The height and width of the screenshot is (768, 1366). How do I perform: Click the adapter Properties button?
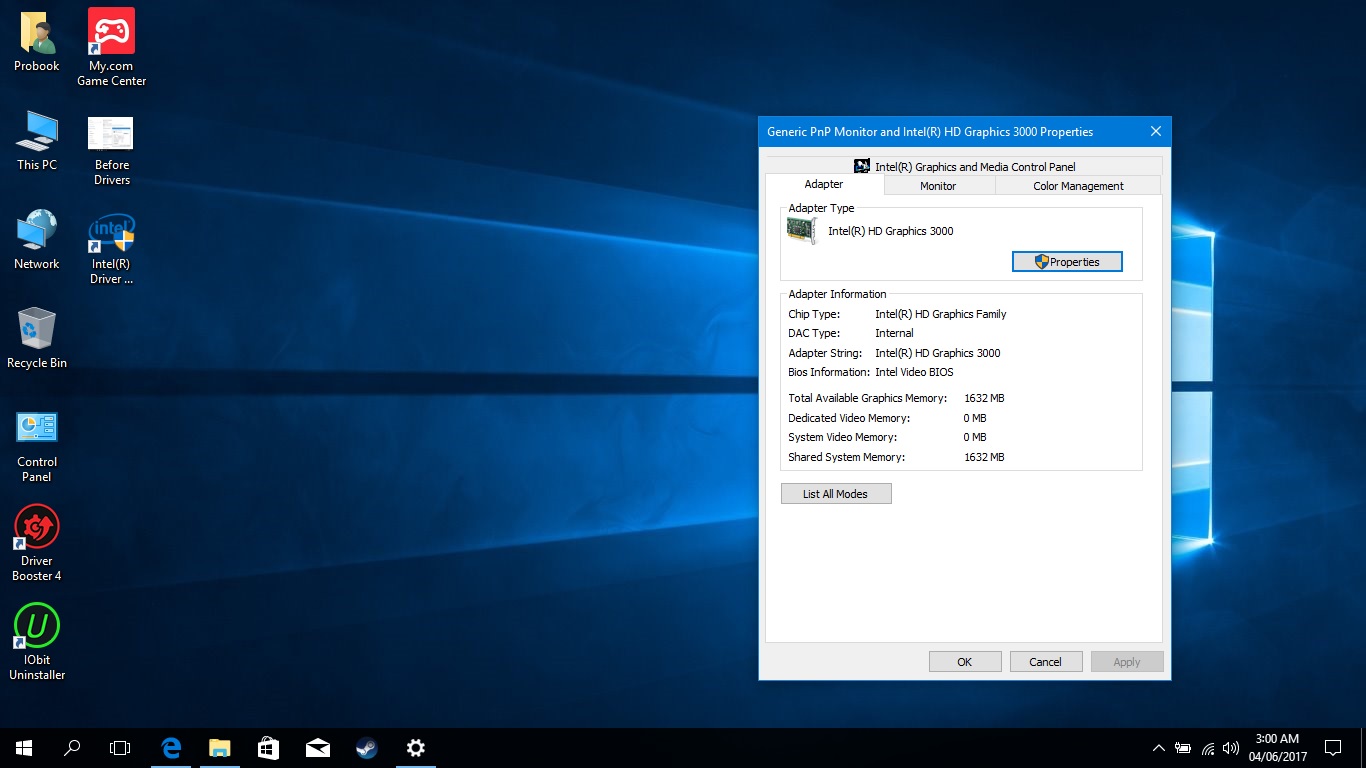point(1067,262)
